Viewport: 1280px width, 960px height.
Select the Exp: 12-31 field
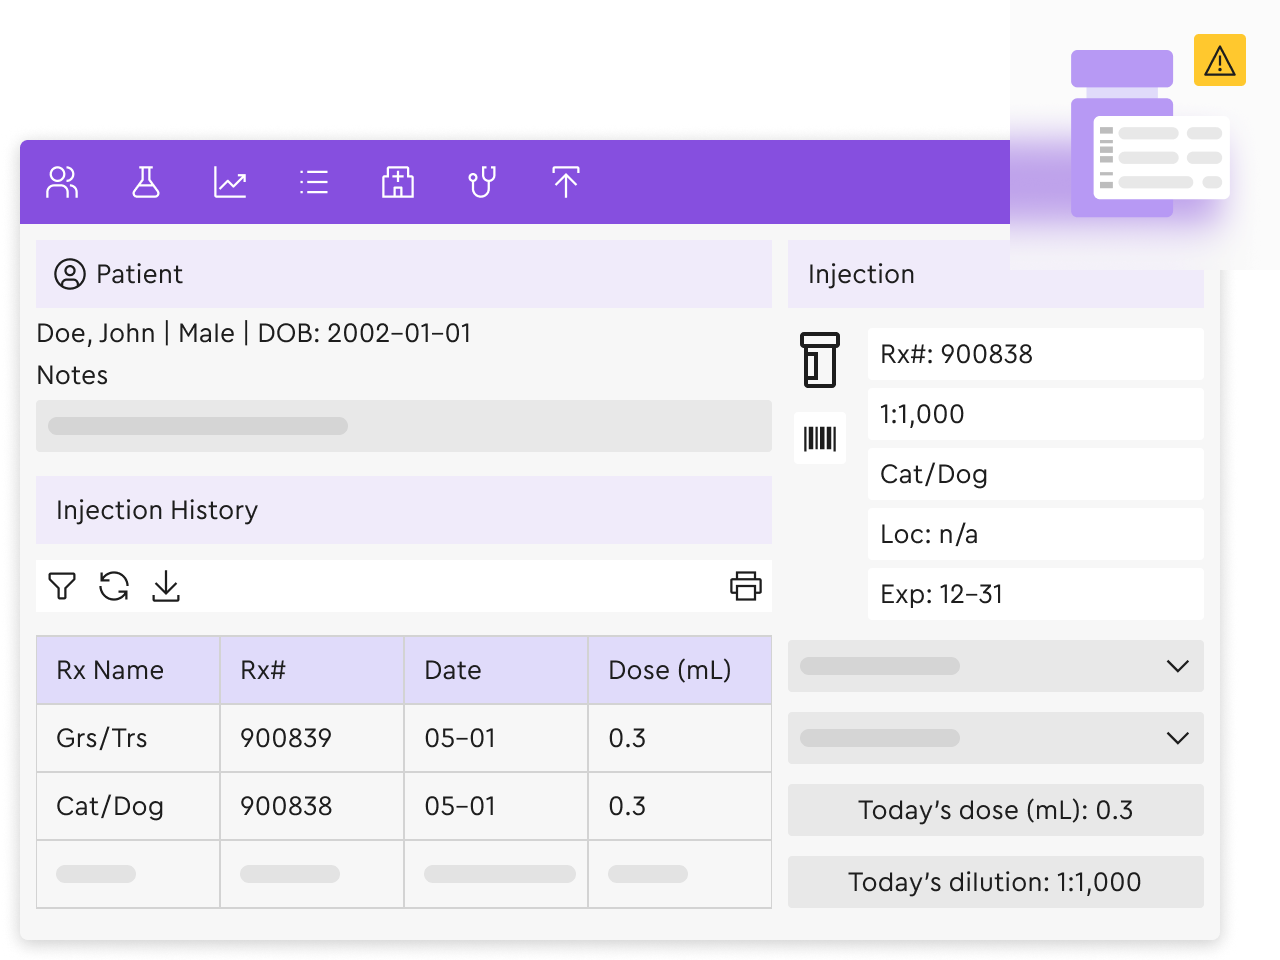click(x=1036, y=594)
